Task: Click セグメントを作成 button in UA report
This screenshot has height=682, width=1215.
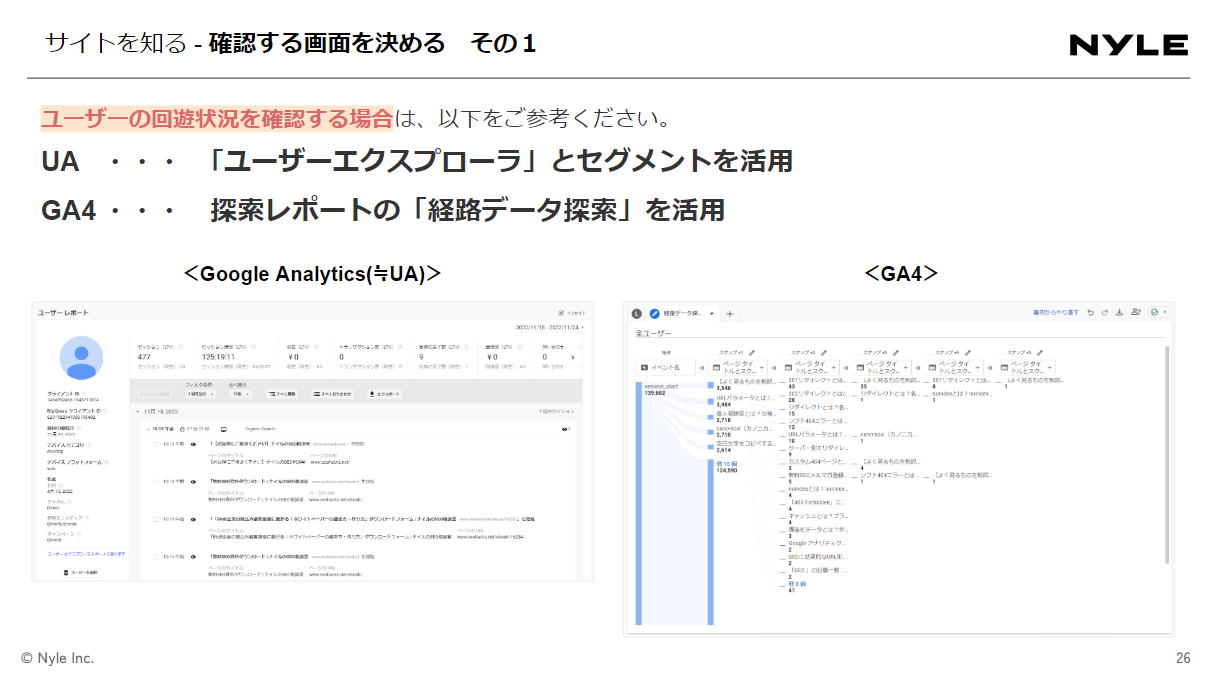Action: [x=155, y=394]
